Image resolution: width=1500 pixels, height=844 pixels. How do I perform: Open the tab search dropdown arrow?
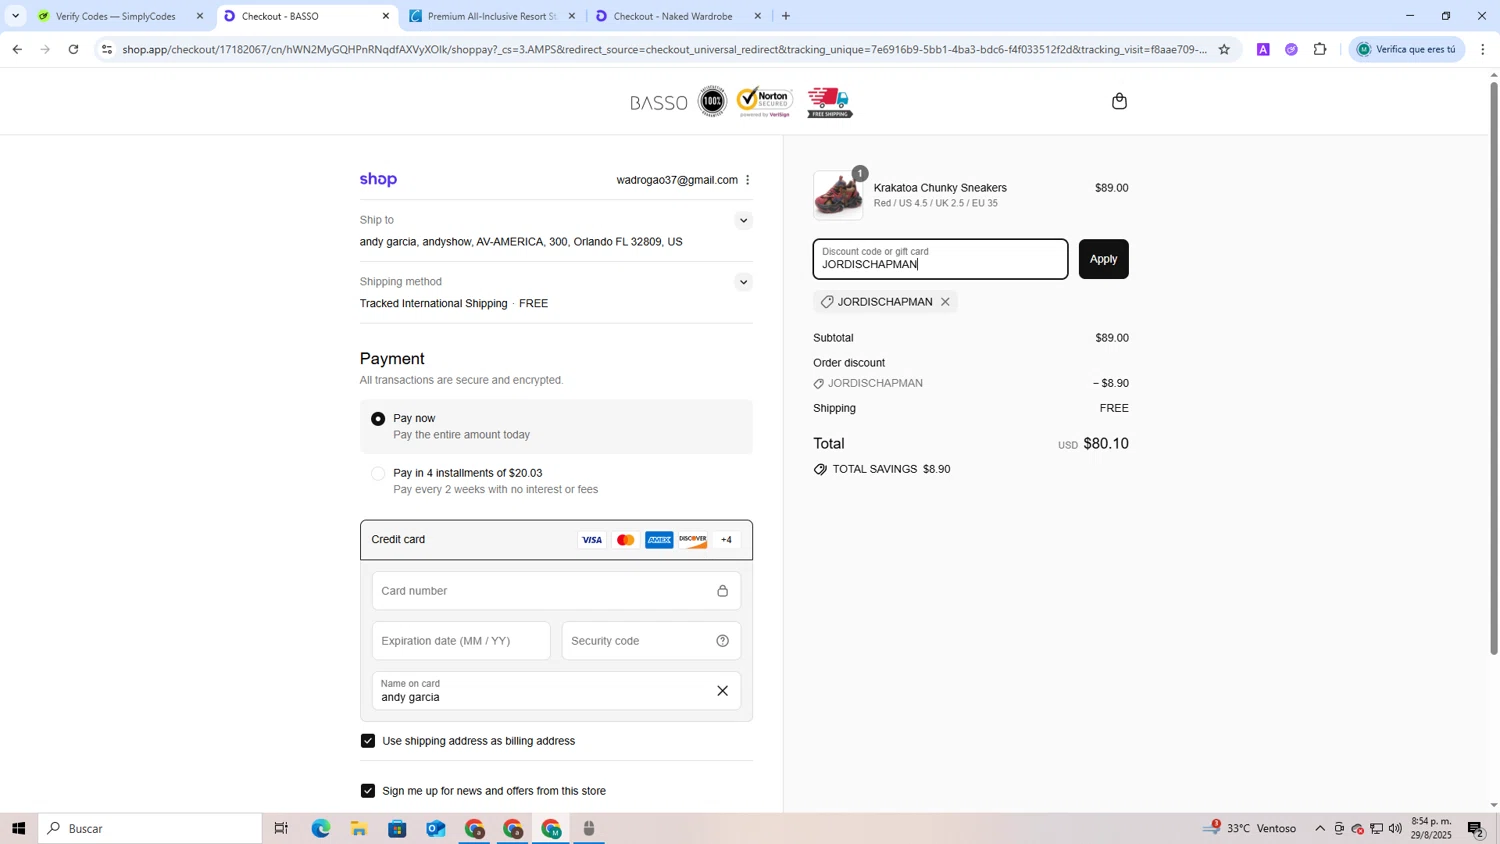pyautogui.click(x=15, y=16)
